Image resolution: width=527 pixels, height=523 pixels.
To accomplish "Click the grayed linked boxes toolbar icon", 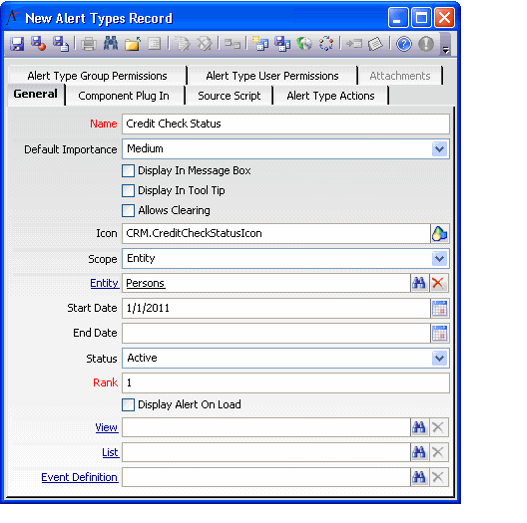I will coord(233,44).
